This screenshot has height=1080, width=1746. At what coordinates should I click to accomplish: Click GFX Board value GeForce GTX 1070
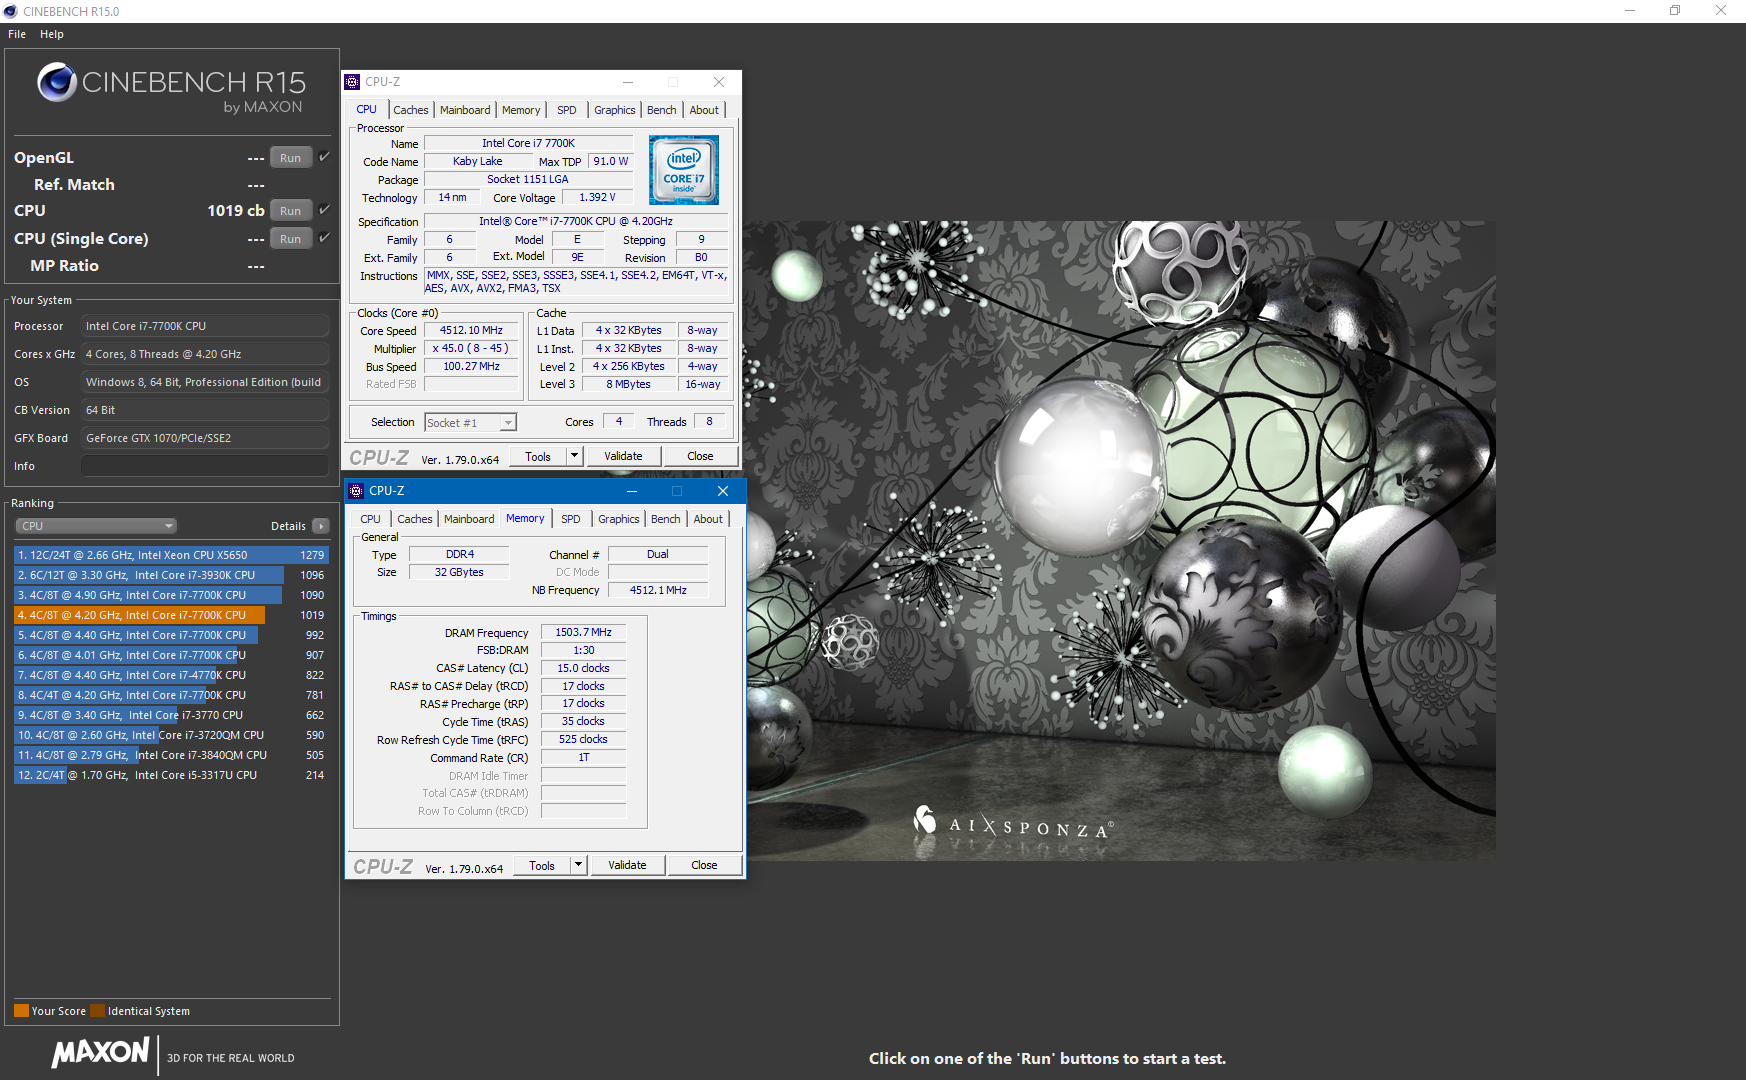point(205,438)
